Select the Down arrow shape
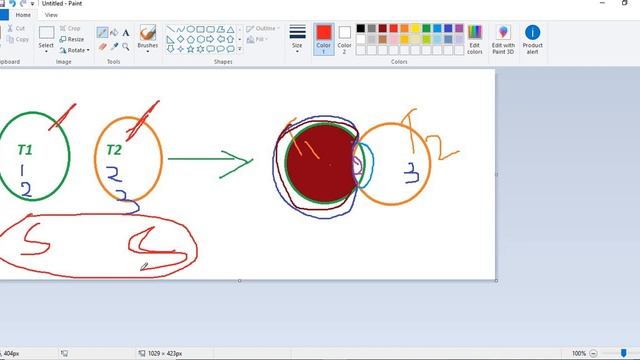This screenshot has width=640, height=360. click(x=171, y=49)
